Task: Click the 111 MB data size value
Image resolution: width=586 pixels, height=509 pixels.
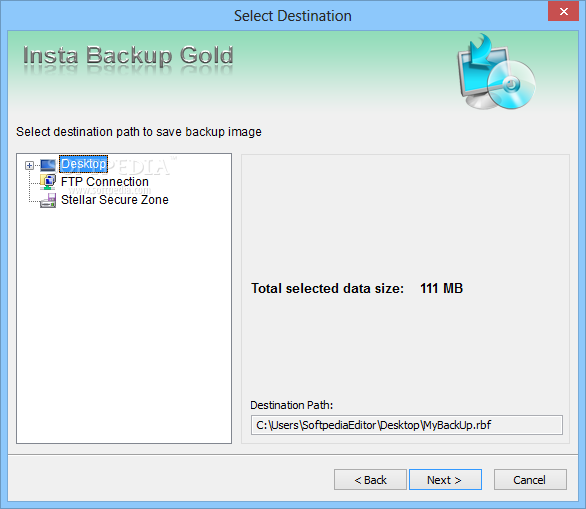Action: point(441,288)
